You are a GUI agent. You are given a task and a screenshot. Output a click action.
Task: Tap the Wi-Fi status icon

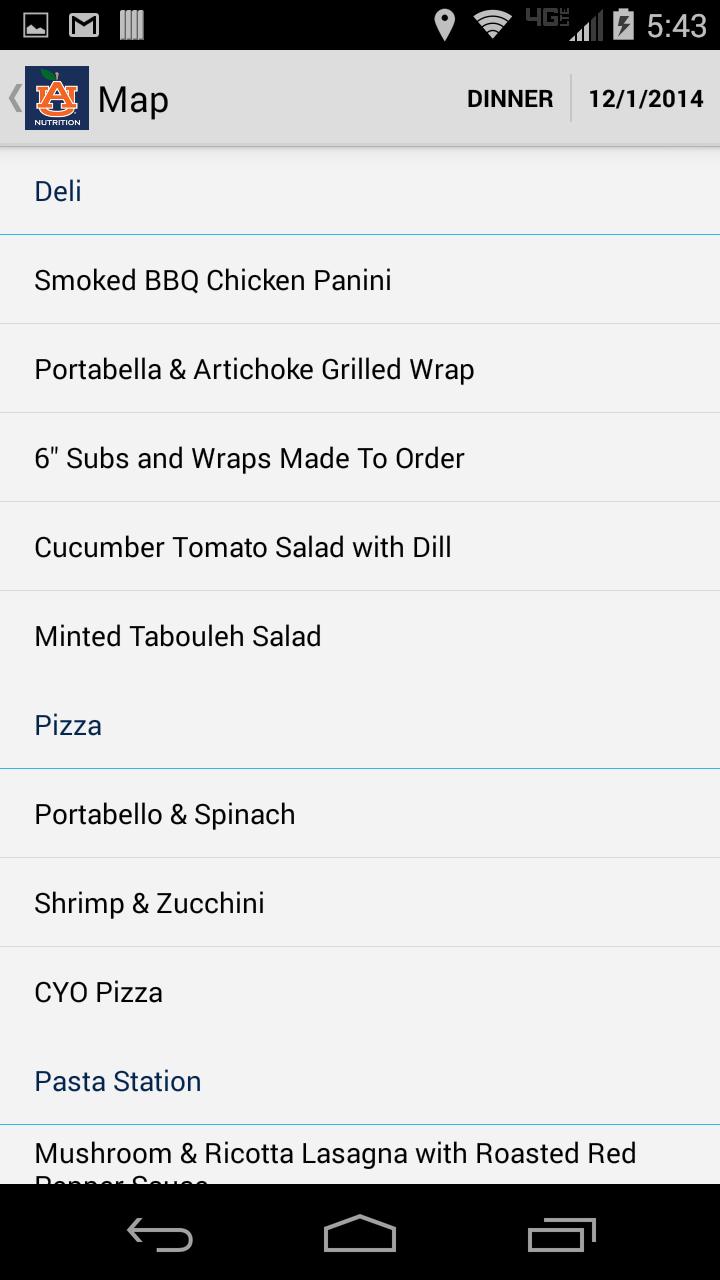[491, 25]
